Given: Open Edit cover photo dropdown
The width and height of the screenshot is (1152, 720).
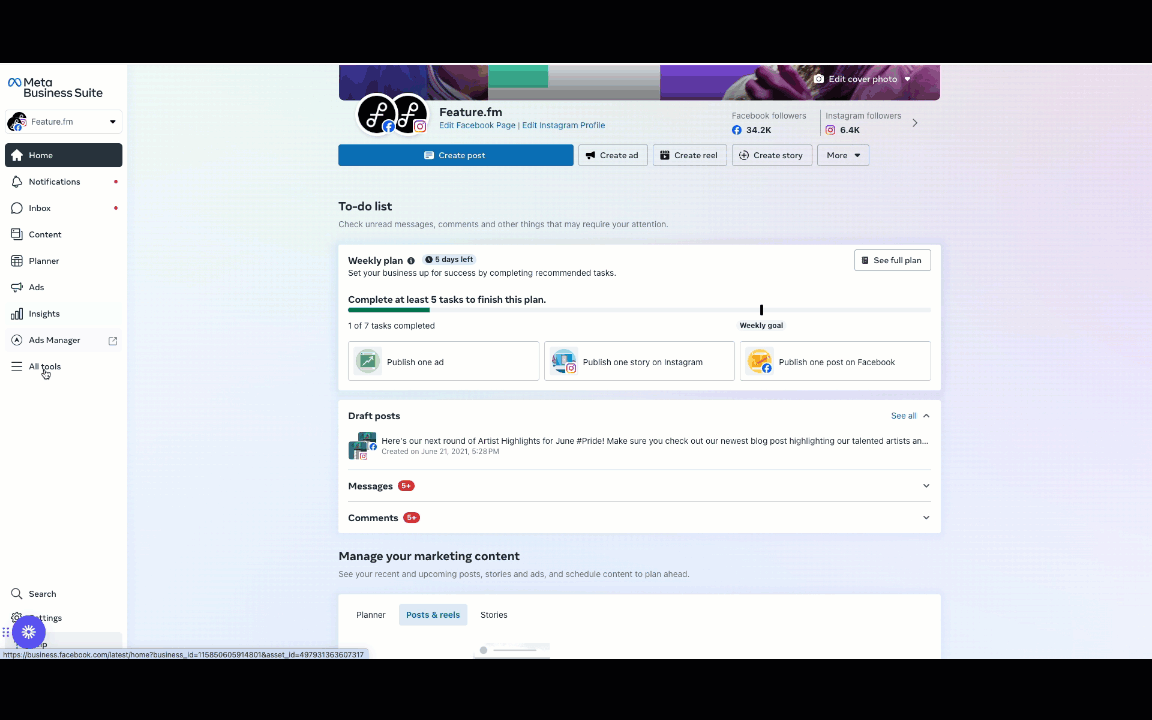Looking at the screenshot, I should pyautogui.click(x=863, y=79).
